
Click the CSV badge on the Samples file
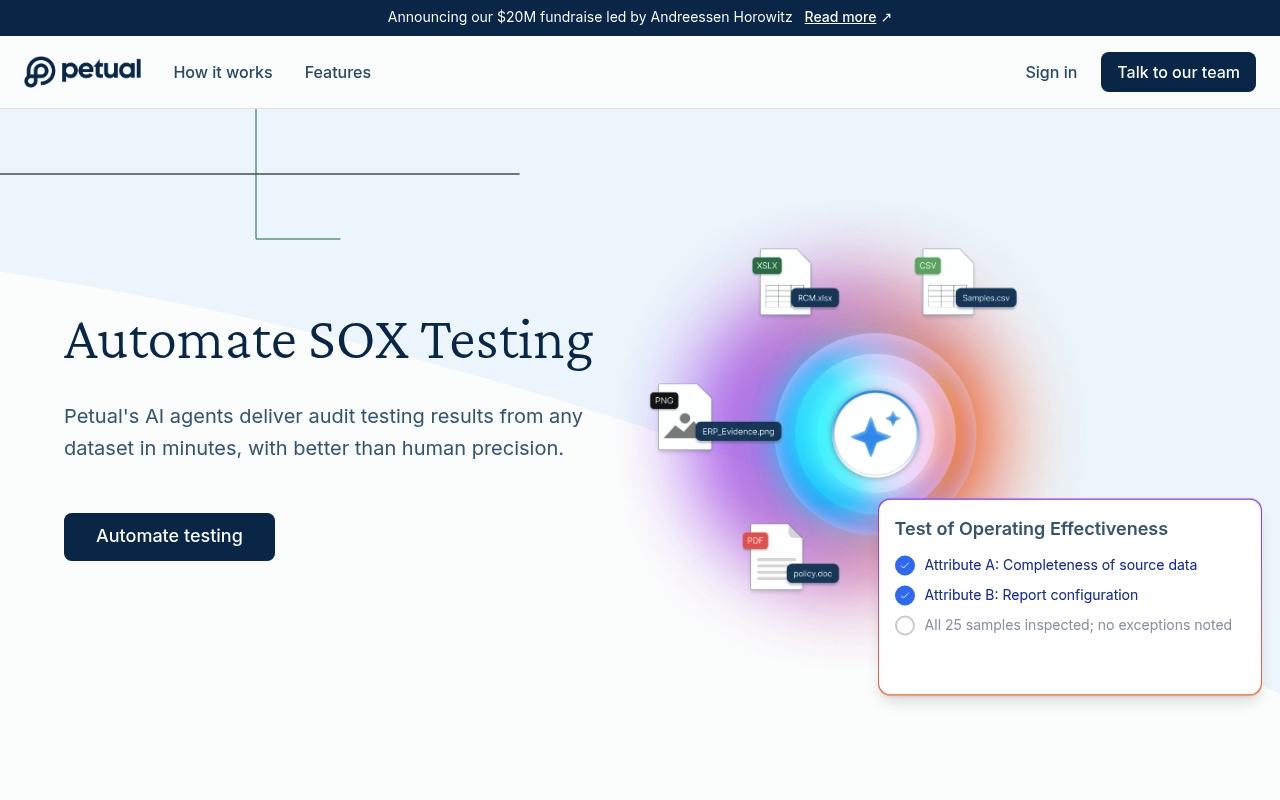click(928, 266)
